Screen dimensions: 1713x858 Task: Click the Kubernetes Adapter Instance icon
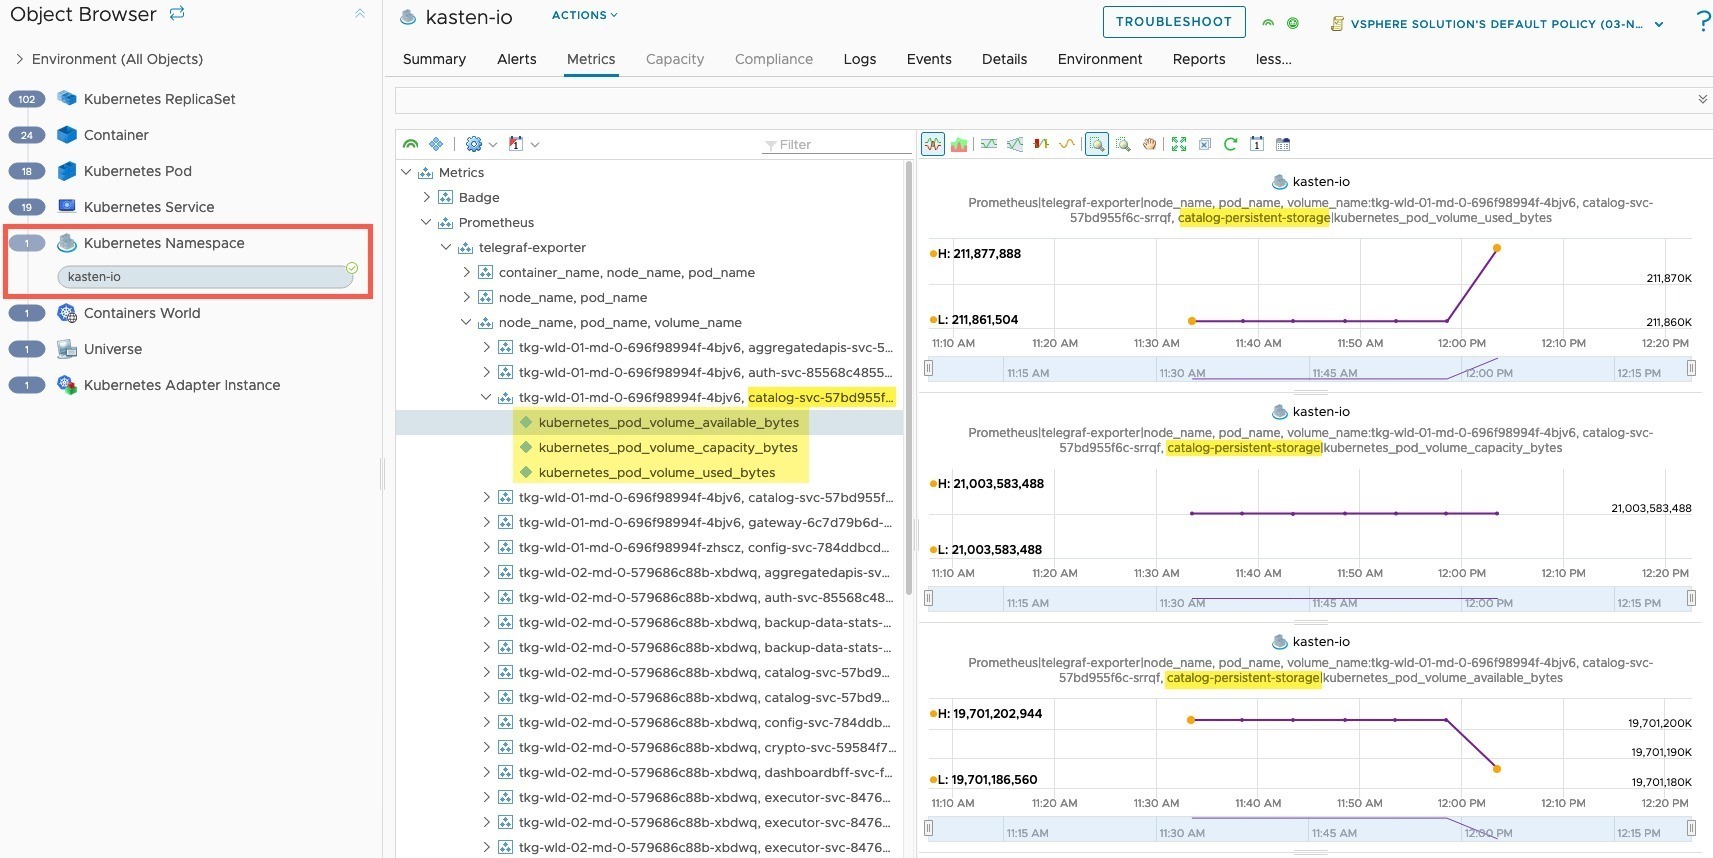point(67,385)
